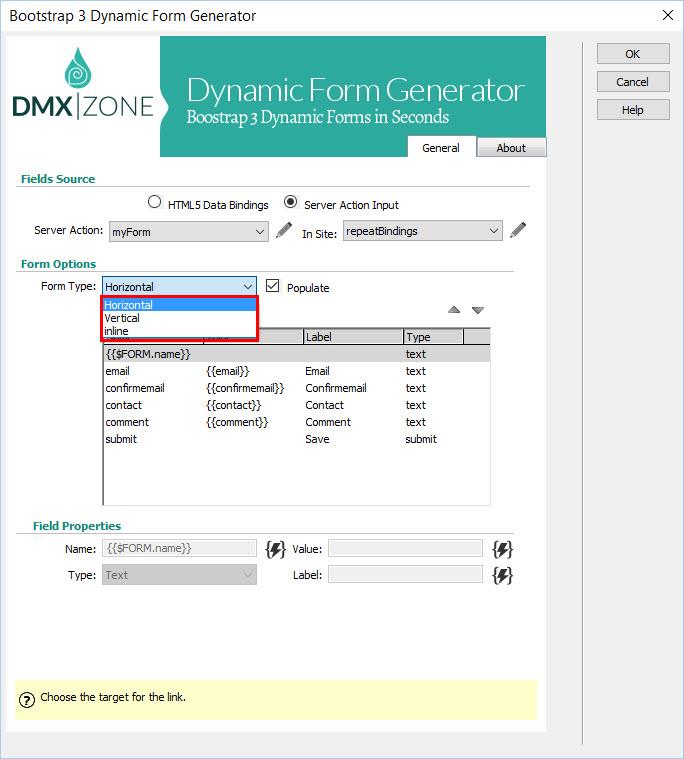This screenshot has width=684, height=759.
Task: Click the Email label cell
Action: [317, 371]
